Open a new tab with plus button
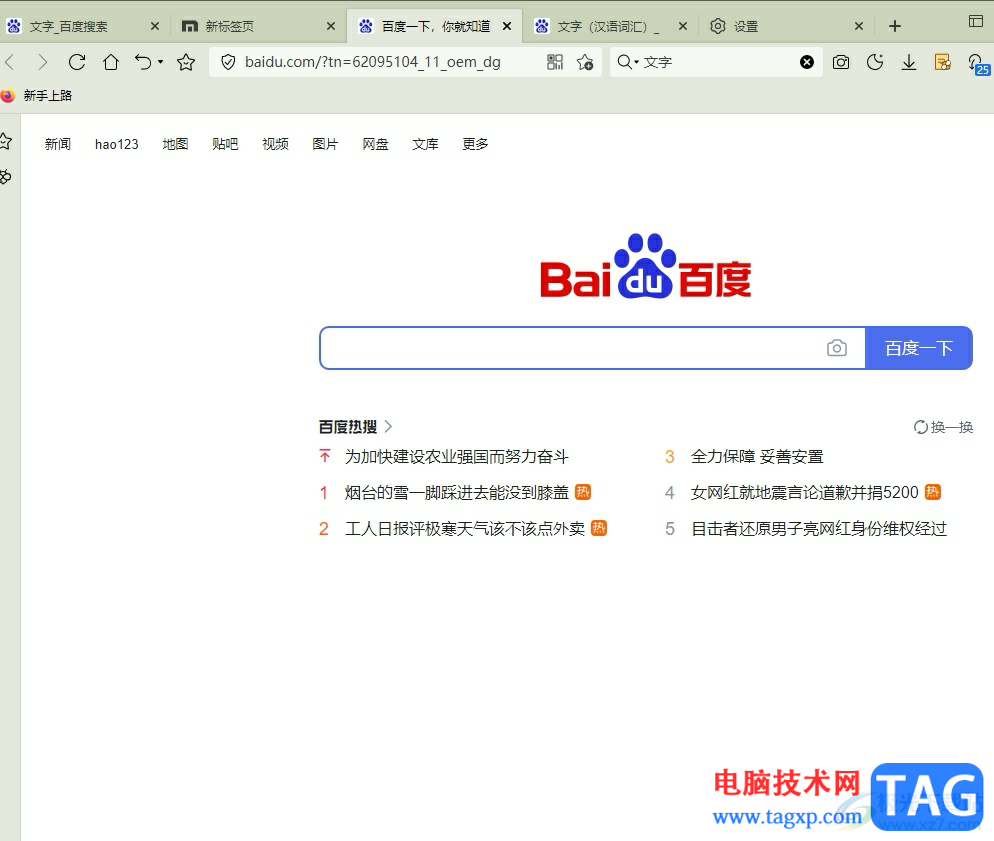Viewport: 994px width, 841px height. click(894, 26)
